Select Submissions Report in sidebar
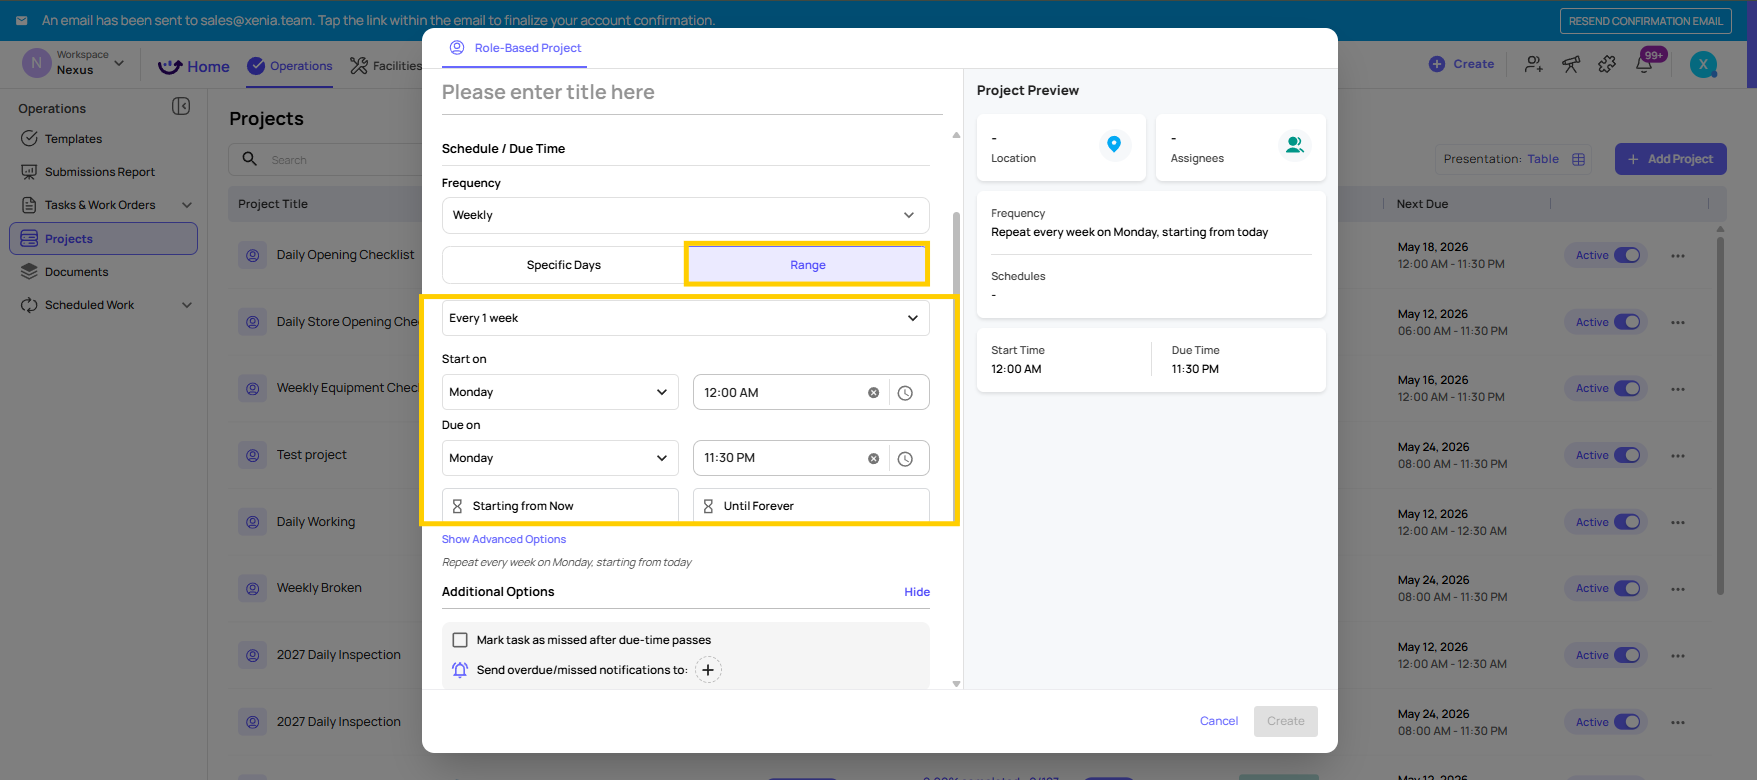1757x780 pixels. click(x=100, y=172)
